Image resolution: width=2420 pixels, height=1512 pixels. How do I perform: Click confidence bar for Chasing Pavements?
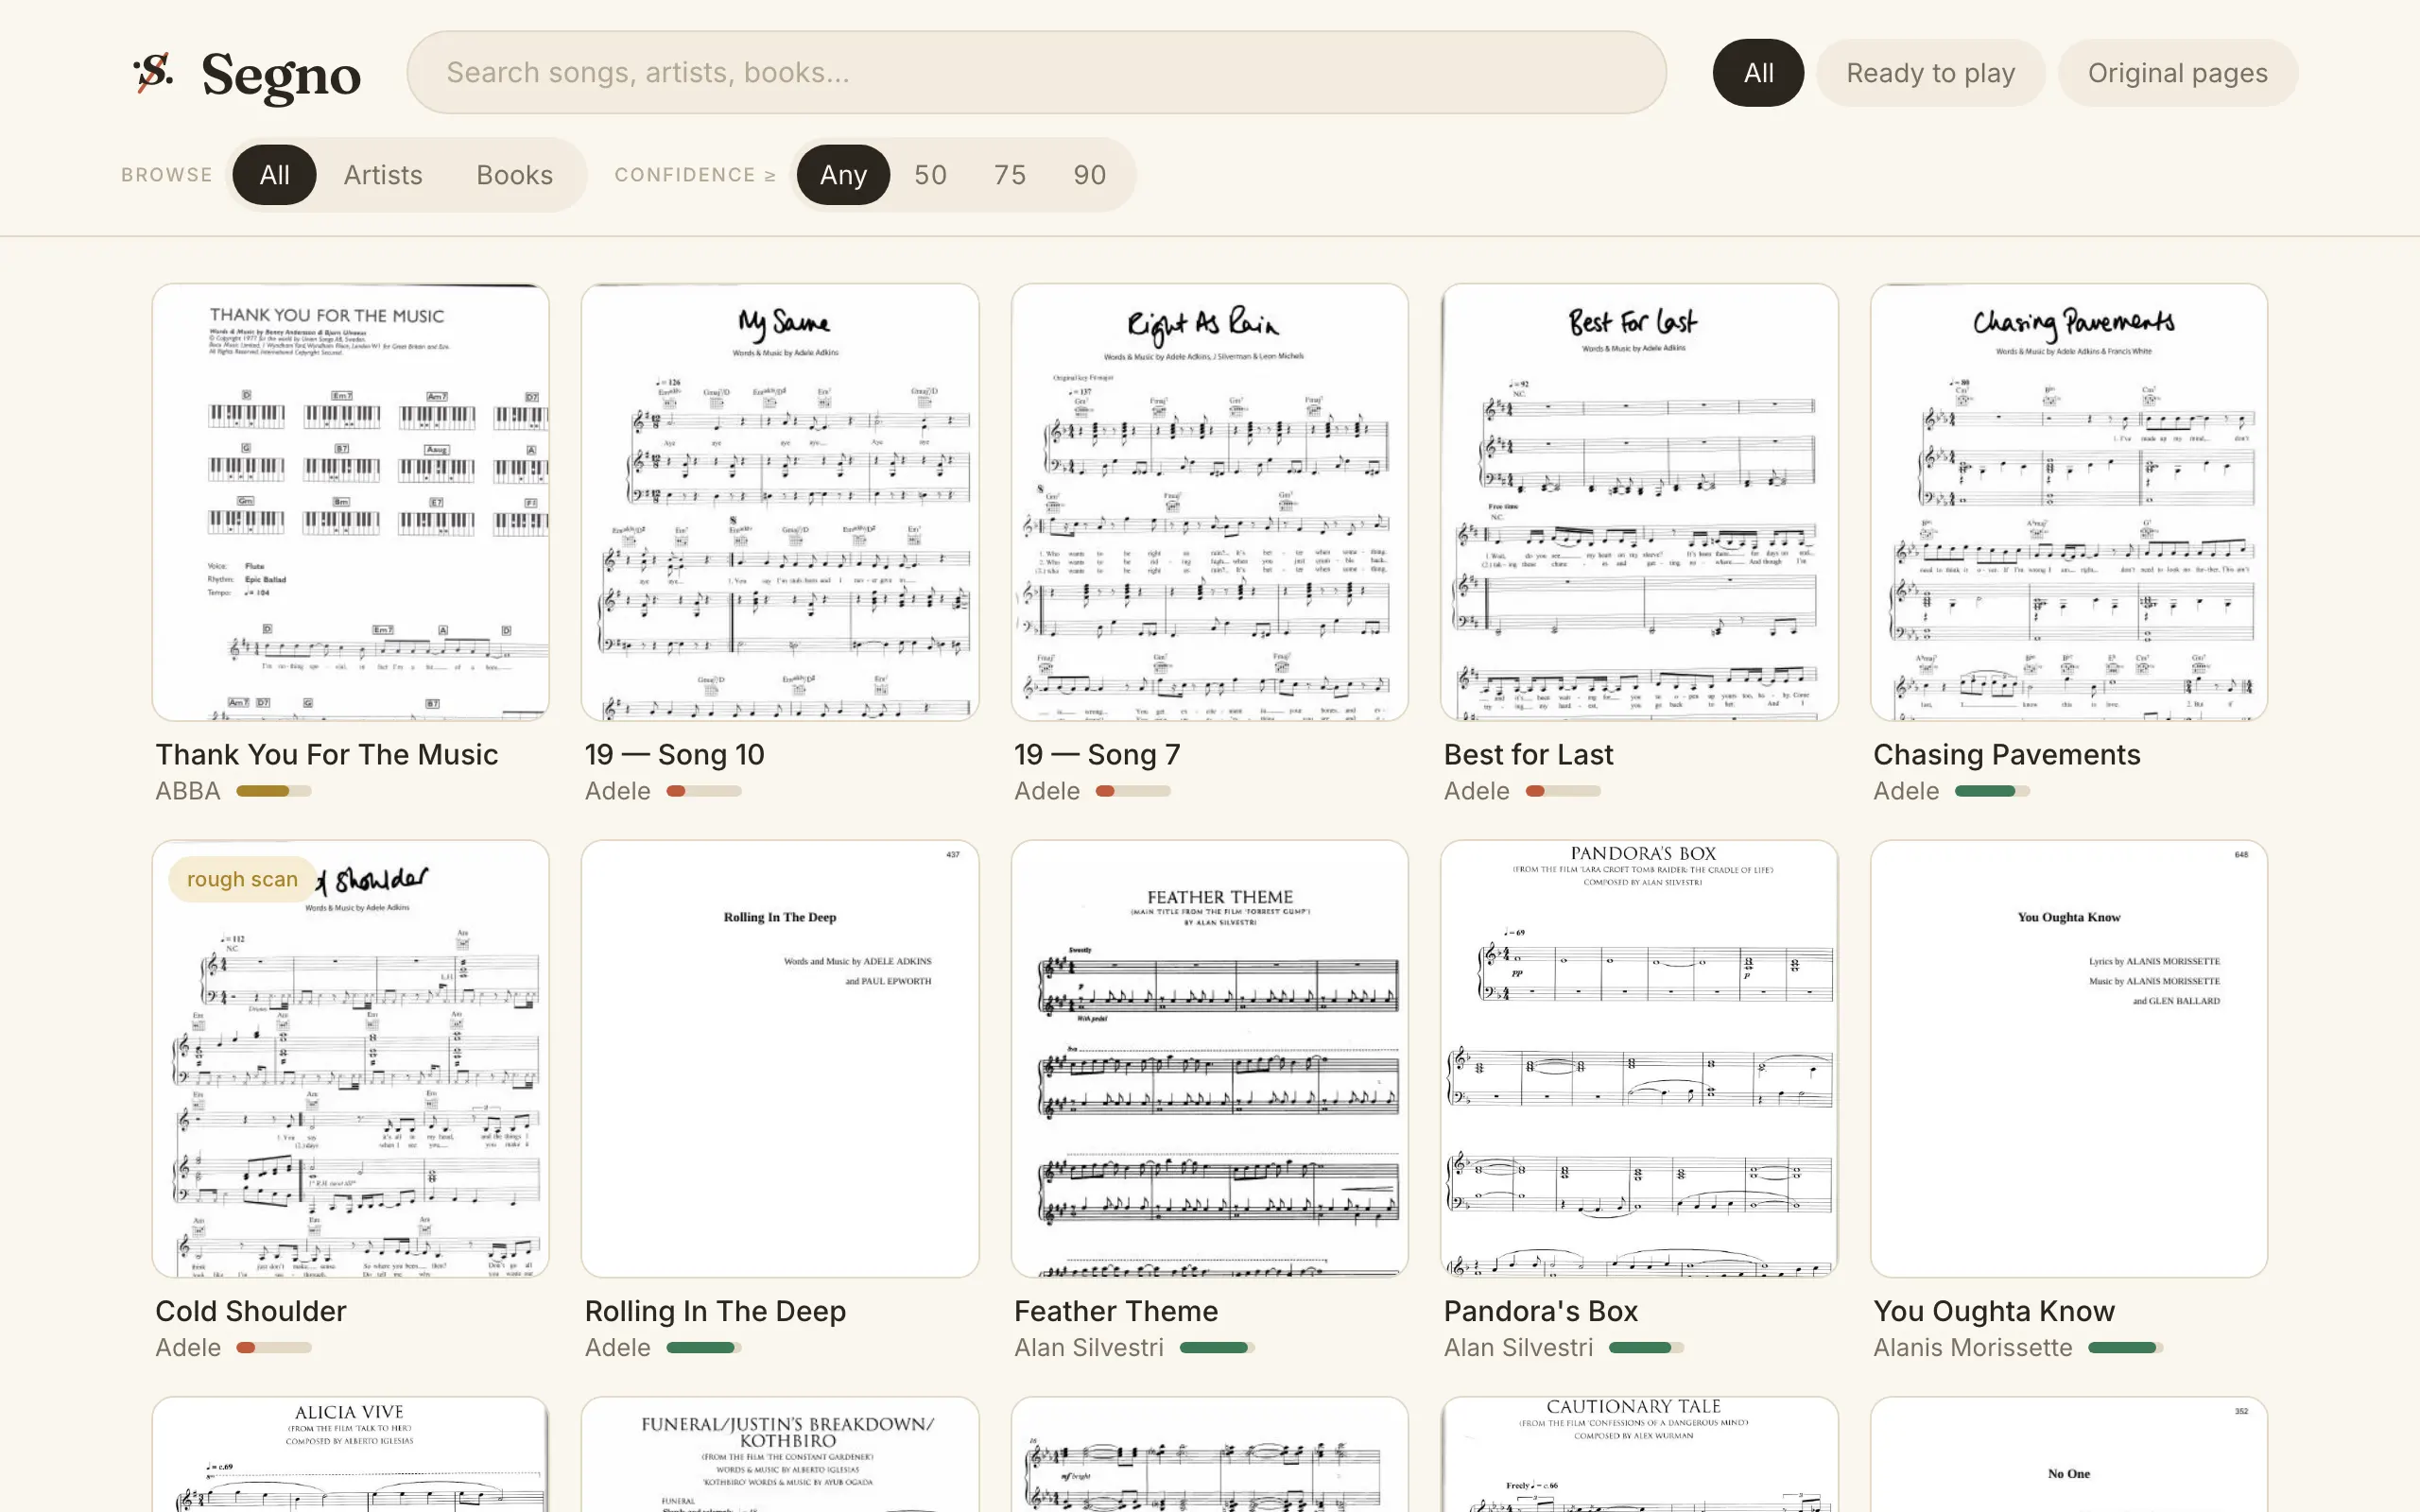[x=1992, y=791]
